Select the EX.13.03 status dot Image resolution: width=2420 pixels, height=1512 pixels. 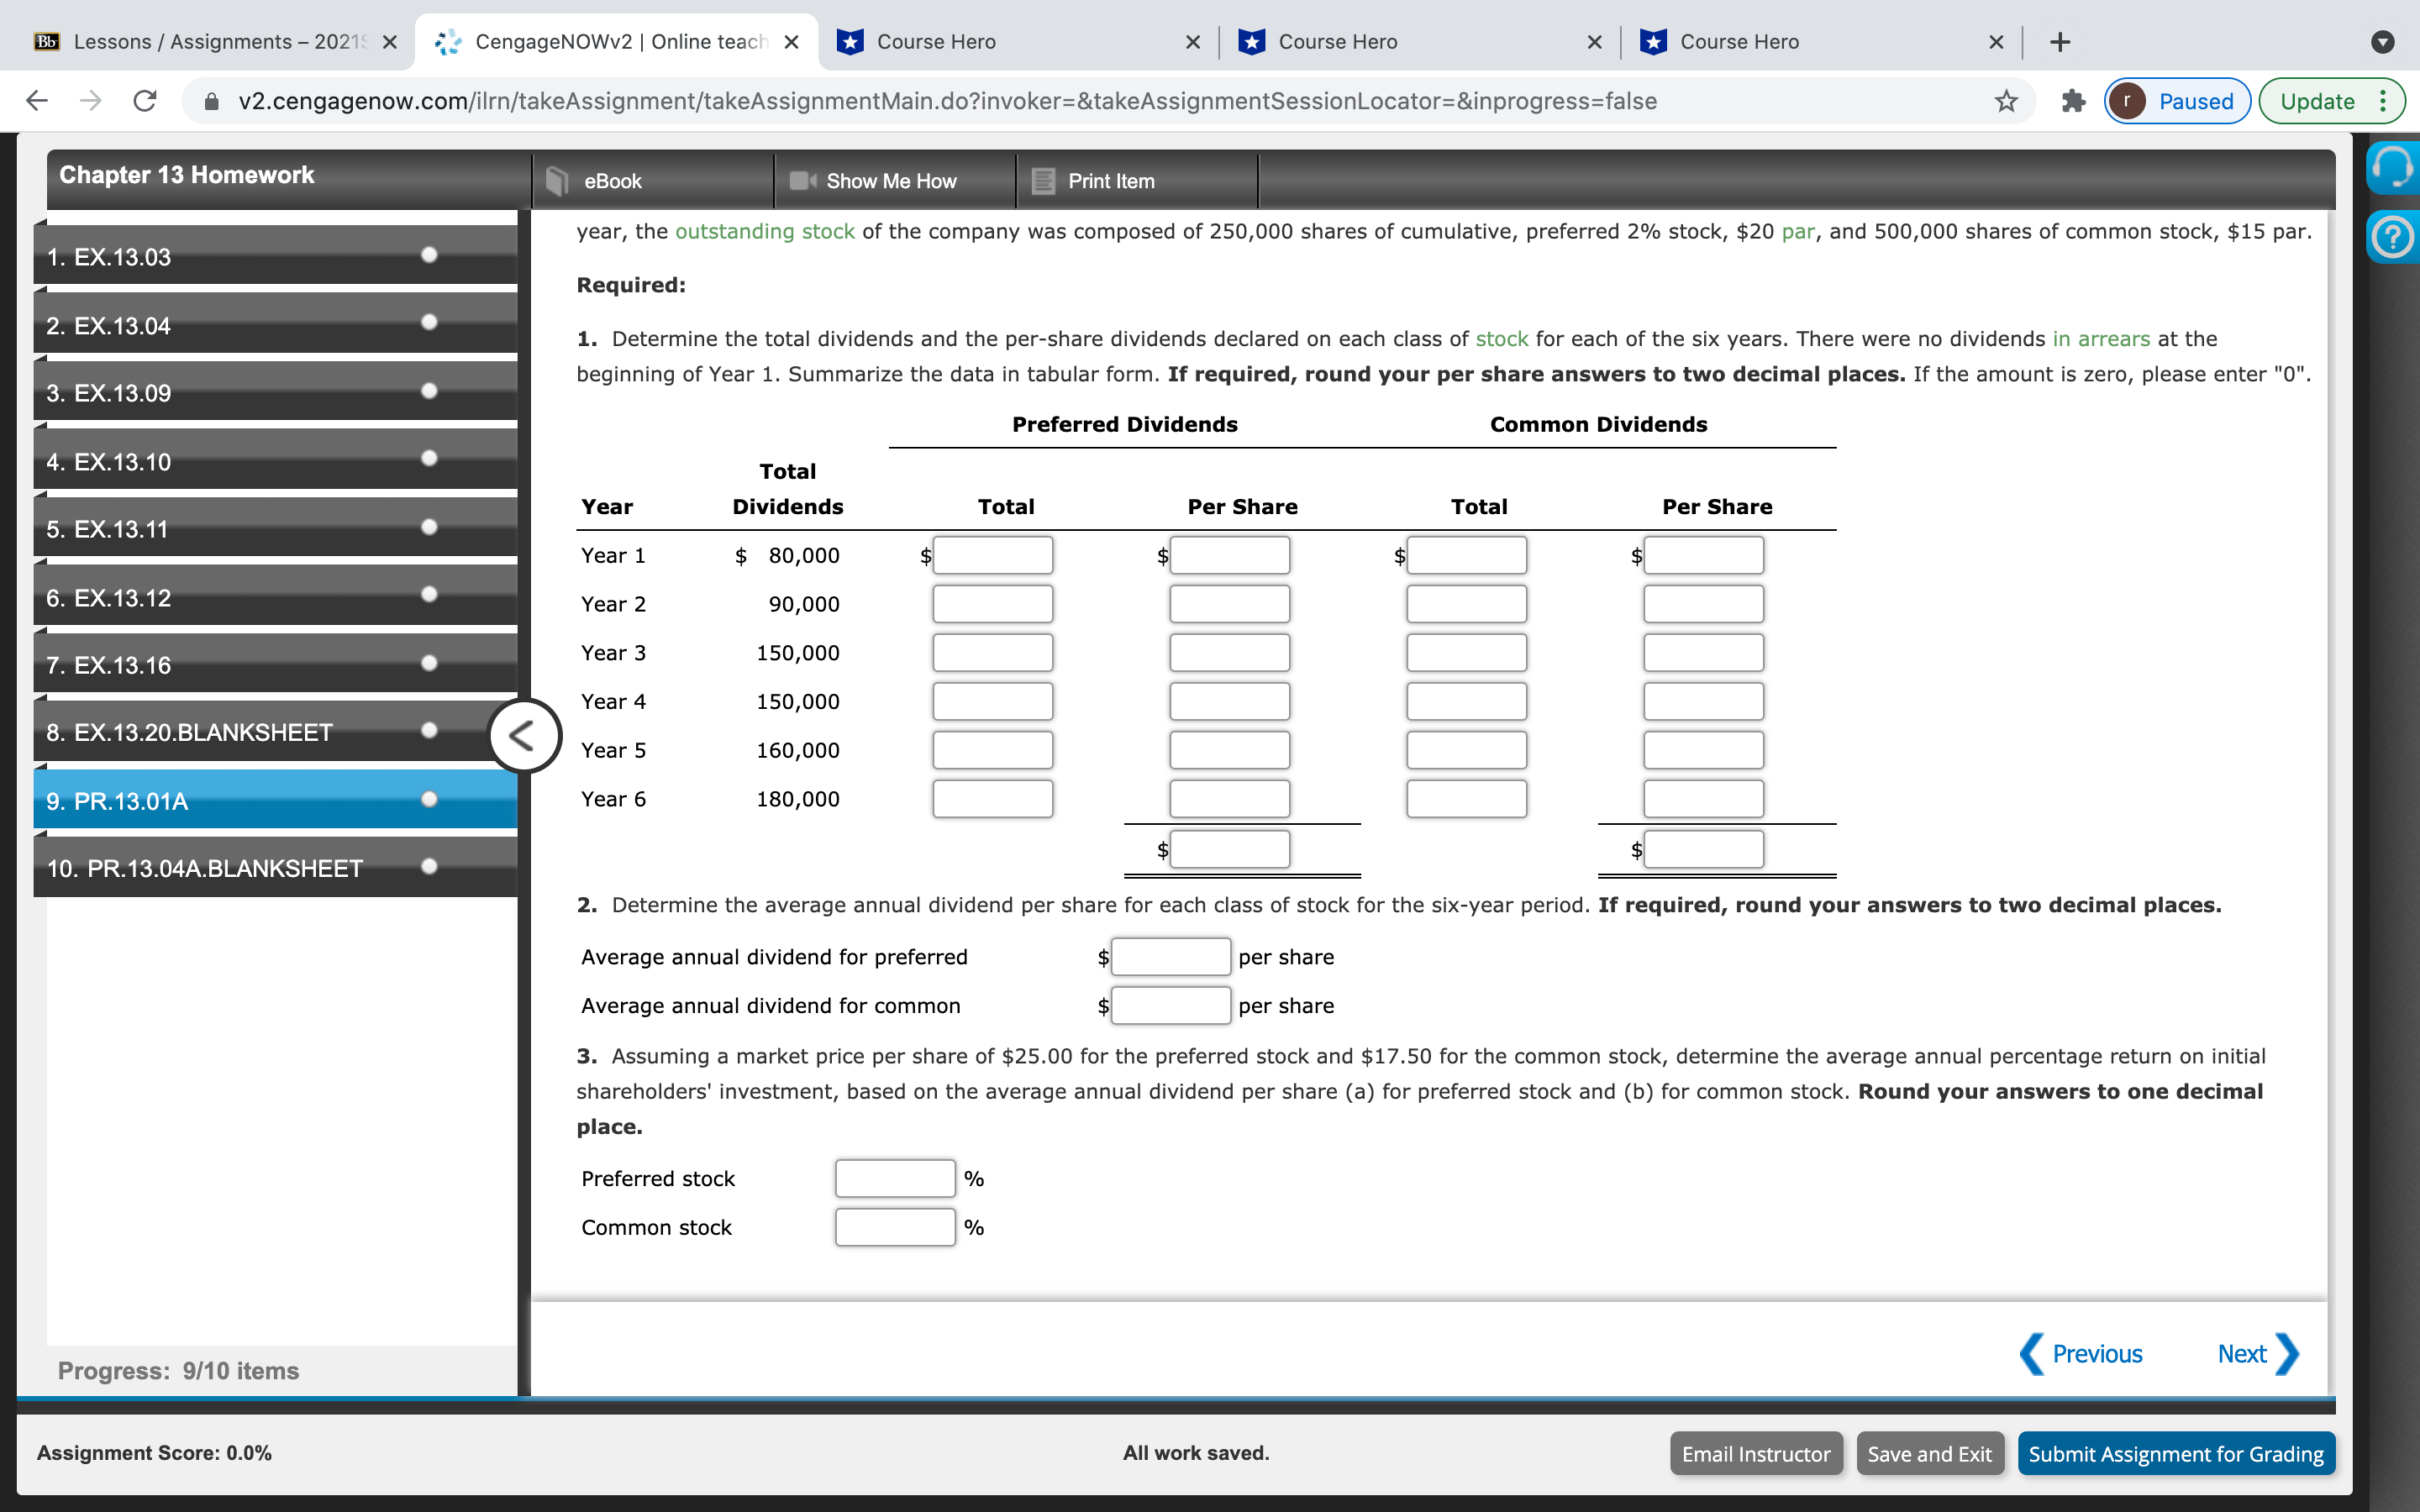pos(429,255)
